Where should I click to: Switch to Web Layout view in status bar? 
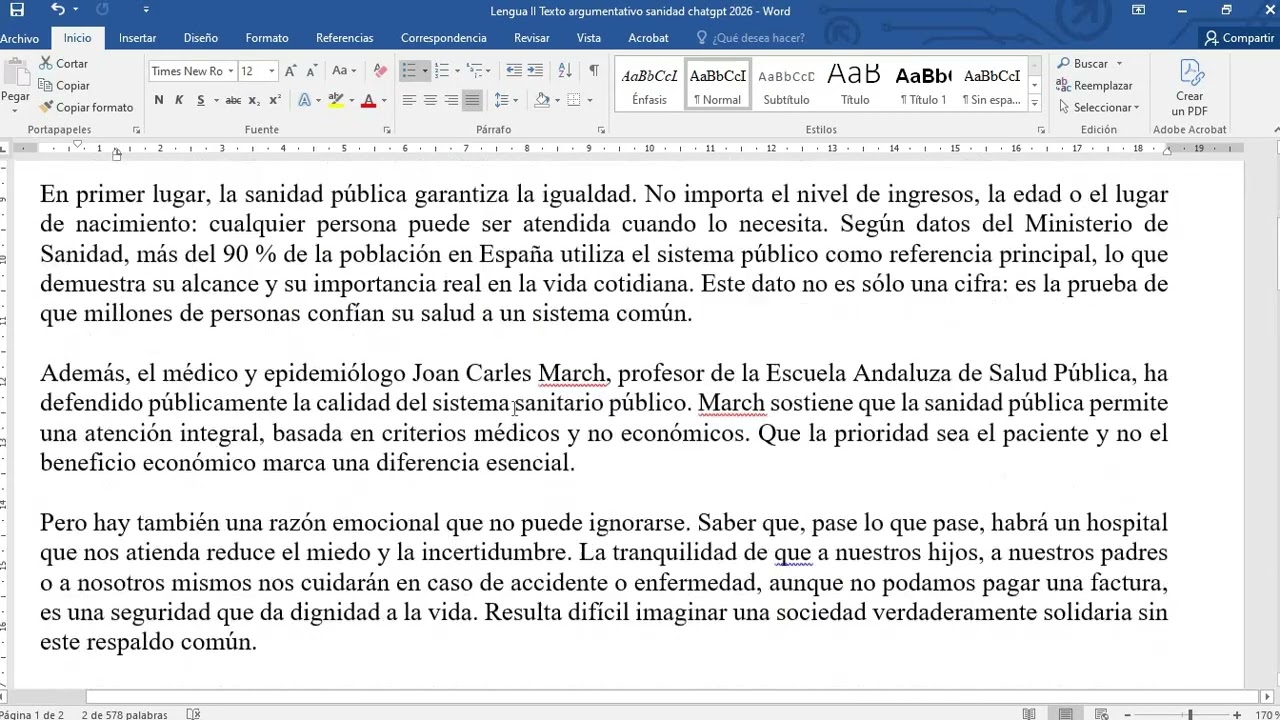[x=1101, y=714]
